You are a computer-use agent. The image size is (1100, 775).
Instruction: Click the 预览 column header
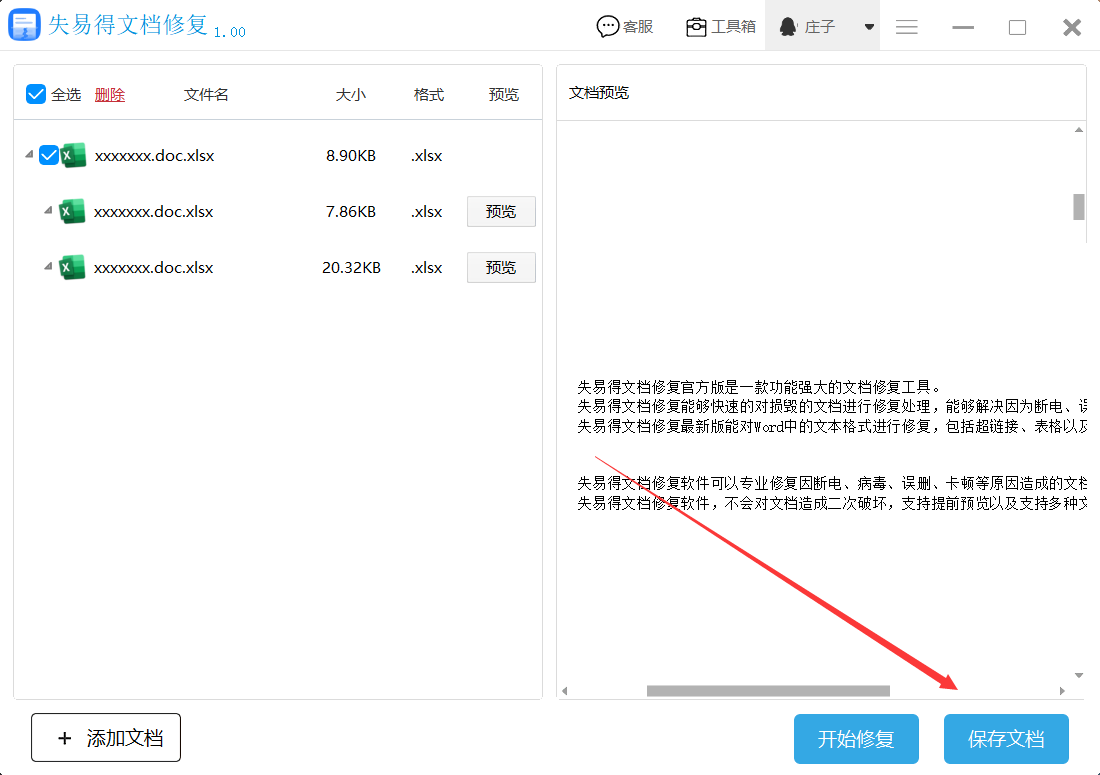(504, 95)
